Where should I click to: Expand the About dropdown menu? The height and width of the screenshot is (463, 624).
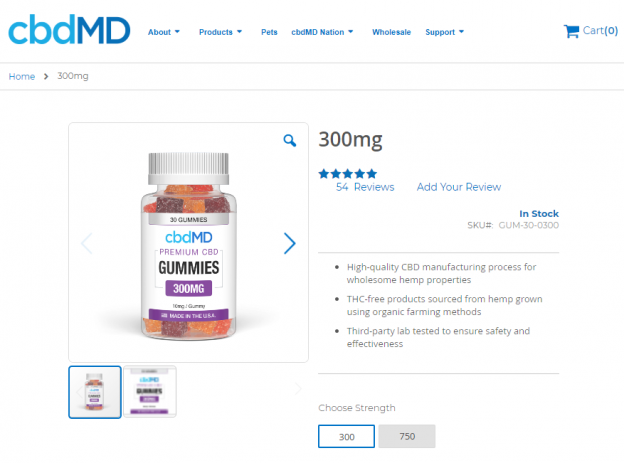[x=164, y=32]
